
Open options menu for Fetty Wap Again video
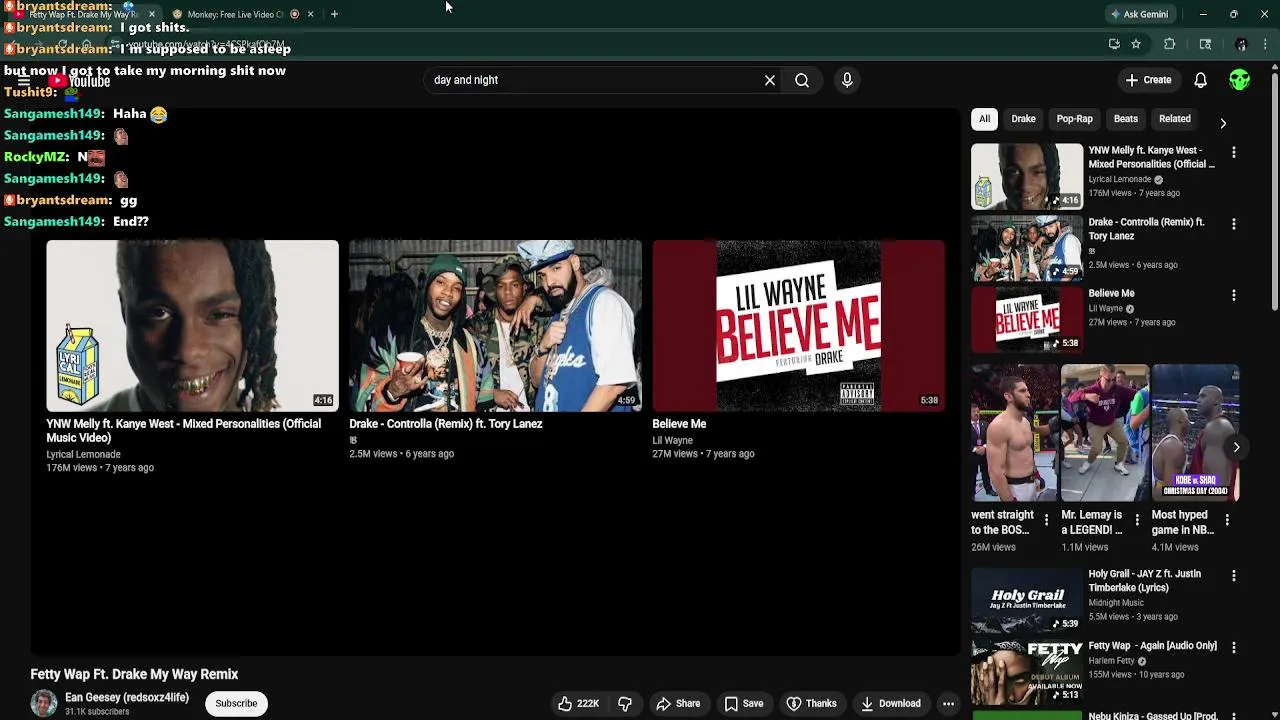[1234, 648]
